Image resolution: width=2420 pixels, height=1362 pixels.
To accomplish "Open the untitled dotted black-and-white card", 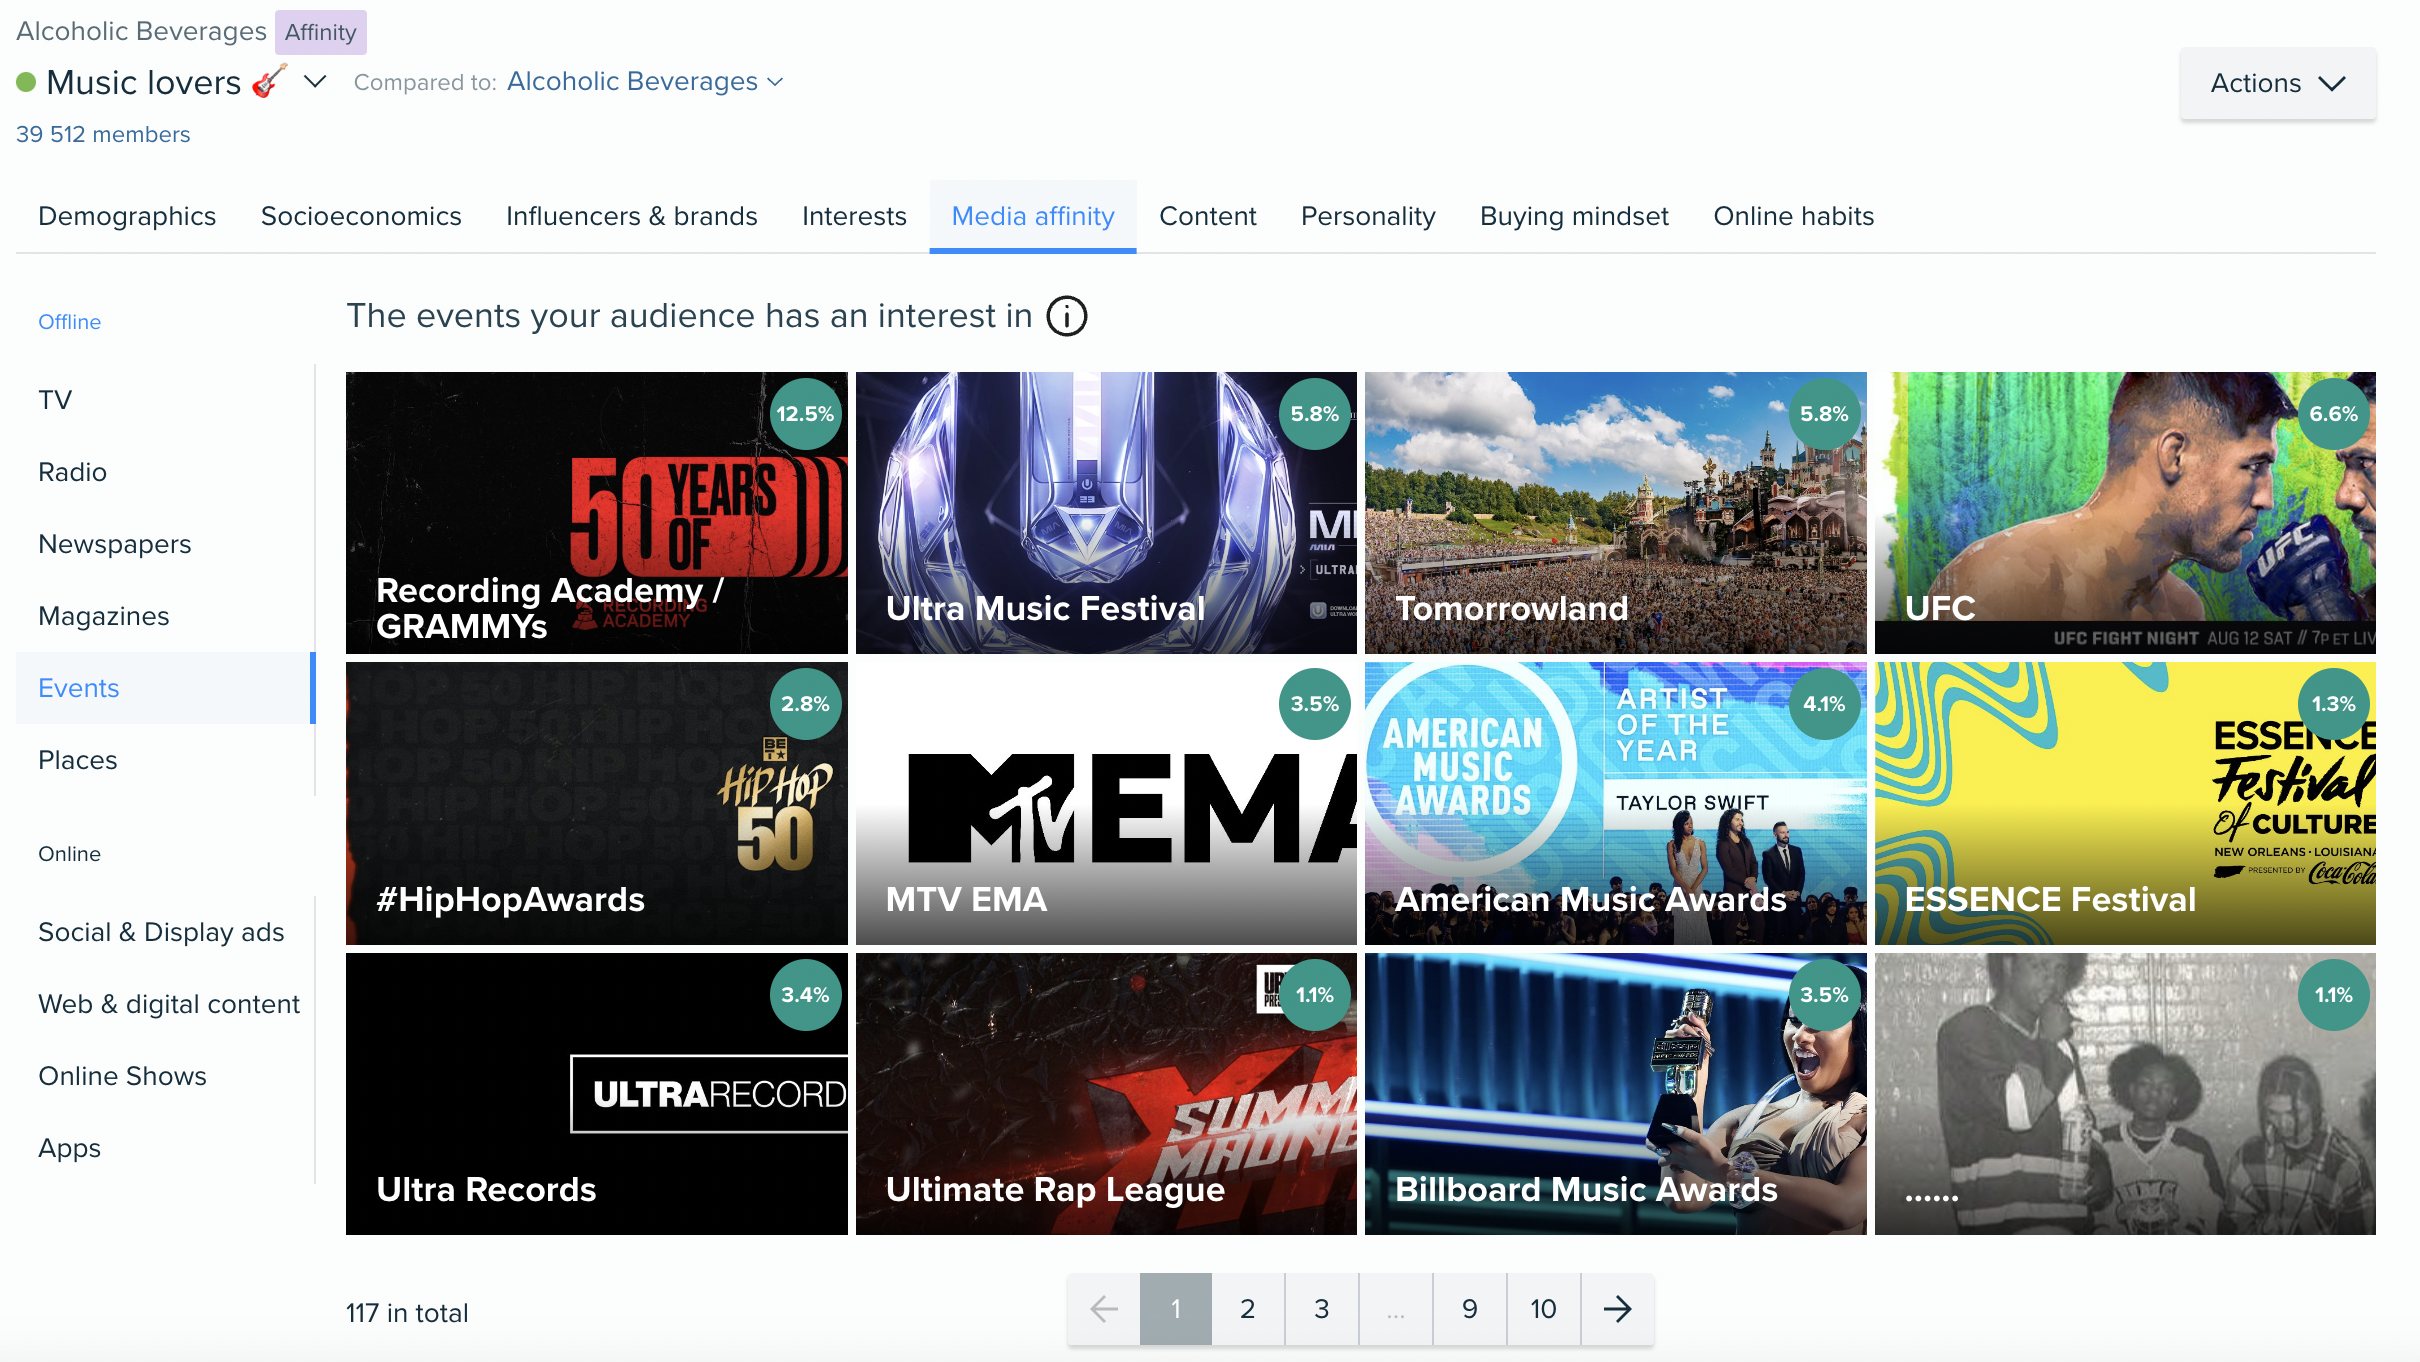I will click(2125, 1094).
